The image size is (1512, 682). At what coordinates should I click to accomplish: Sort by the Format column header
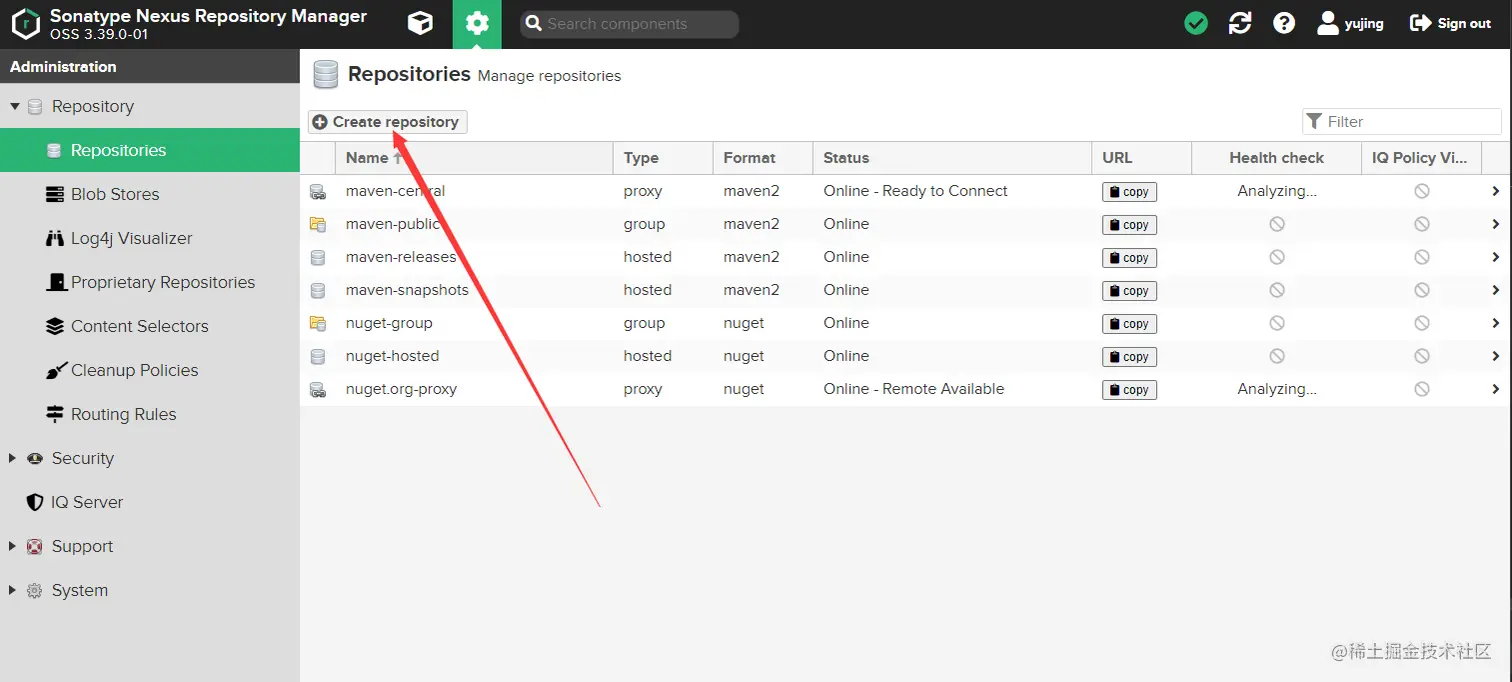tap(762, 158)
